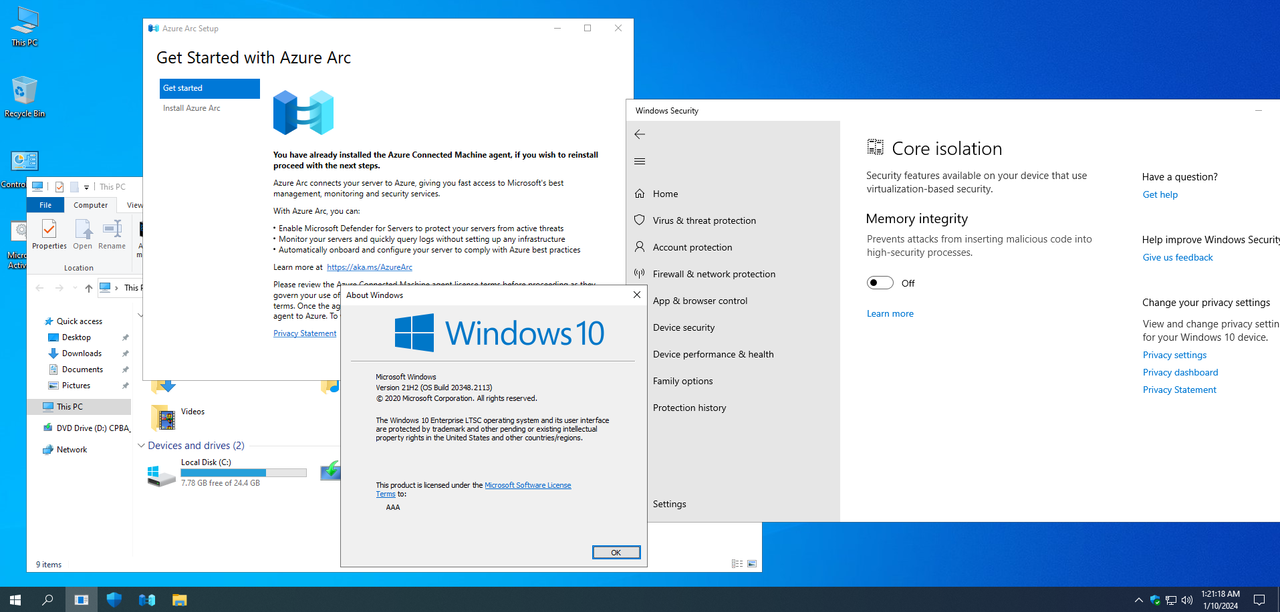Open Task View on the taskbar
1280x612 pixels.
[81, 600]
